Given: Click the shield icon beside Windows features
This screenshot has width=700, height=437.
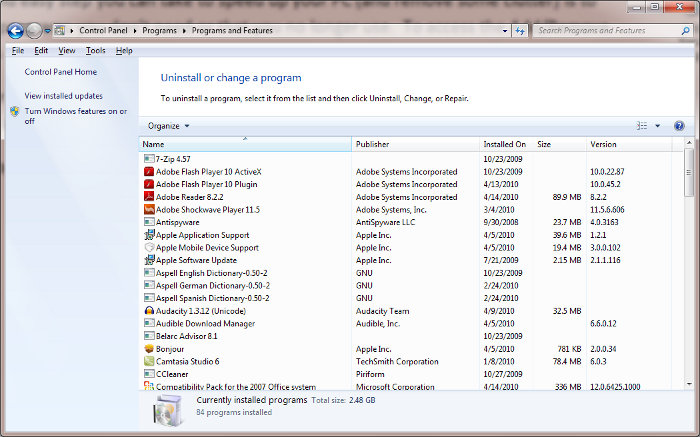Looking at the screenshot, I should (x=15, y=111).
